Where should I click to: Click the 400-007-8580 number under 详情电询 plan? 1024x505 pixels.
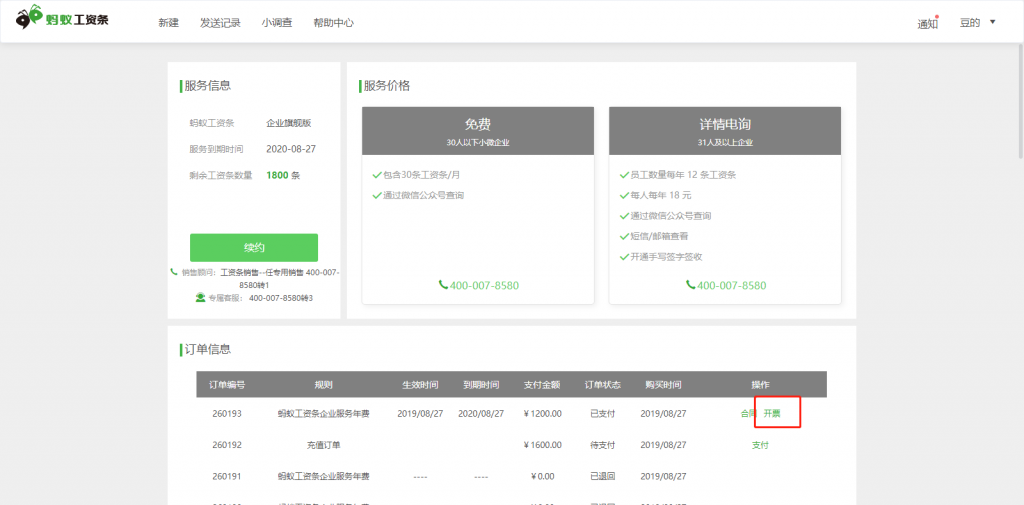(x=731, y=286)
